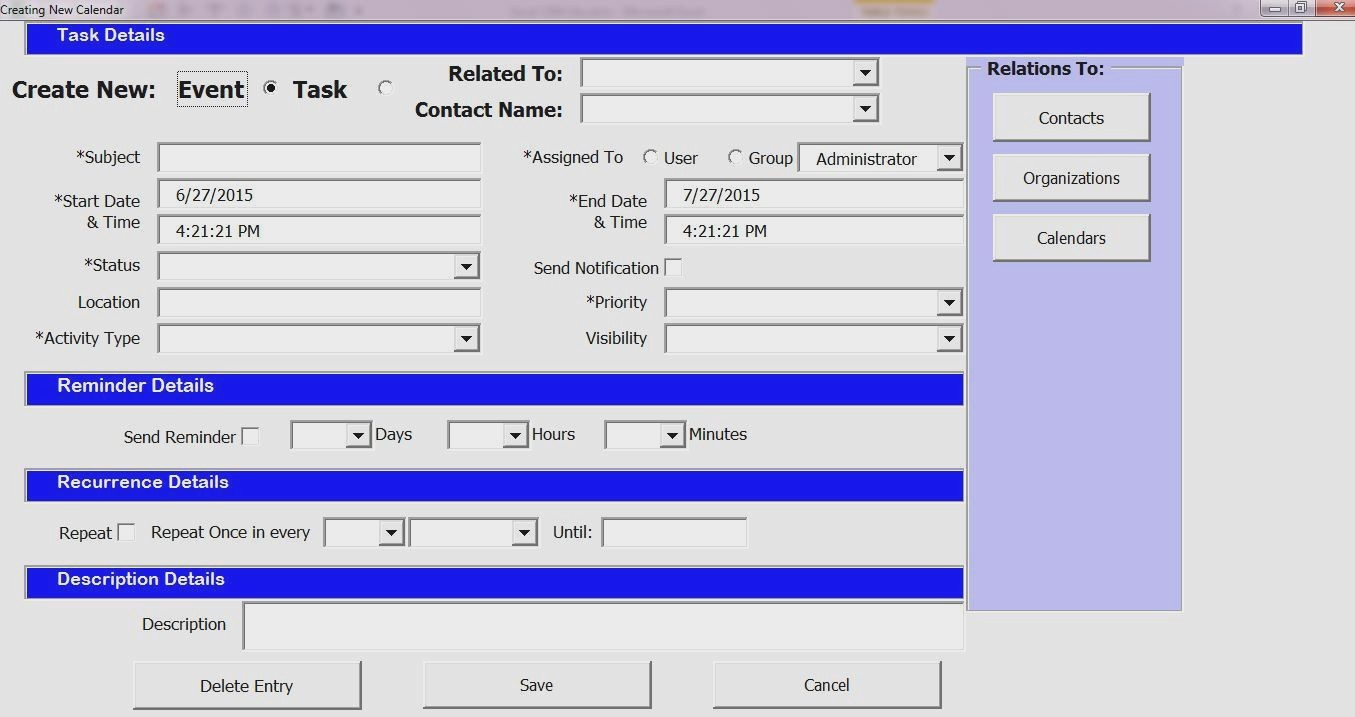Image resolution: width=1355 pixels, height=717 pixels.
Task: Open the Activity Type dropdown
Action: point(465,338)
